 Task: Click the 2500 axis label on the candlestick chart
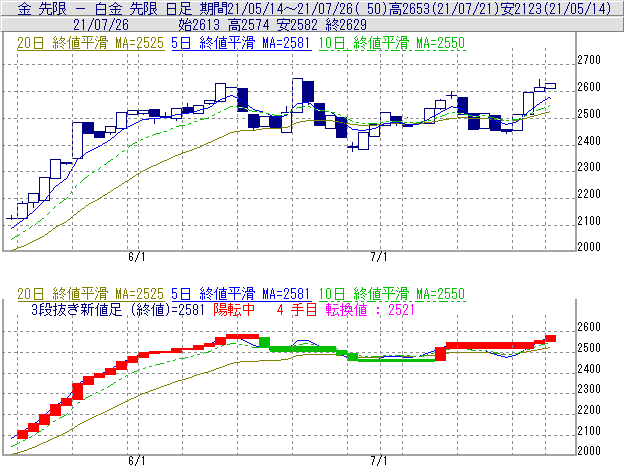(x=589, y=114)
